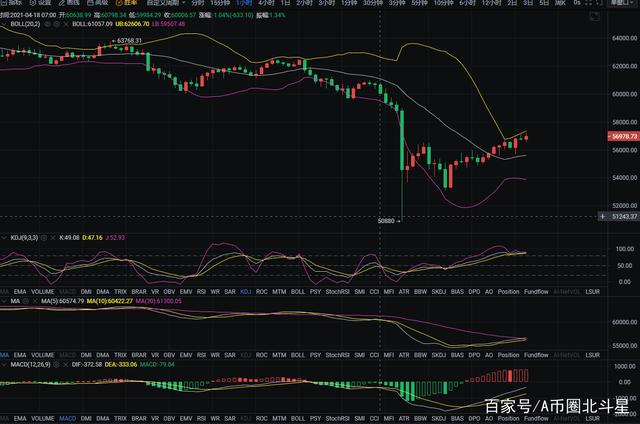Click the 63768.31 high price marker
The image size is (640, 424).
pyautogui.click(x=129, y=40)
